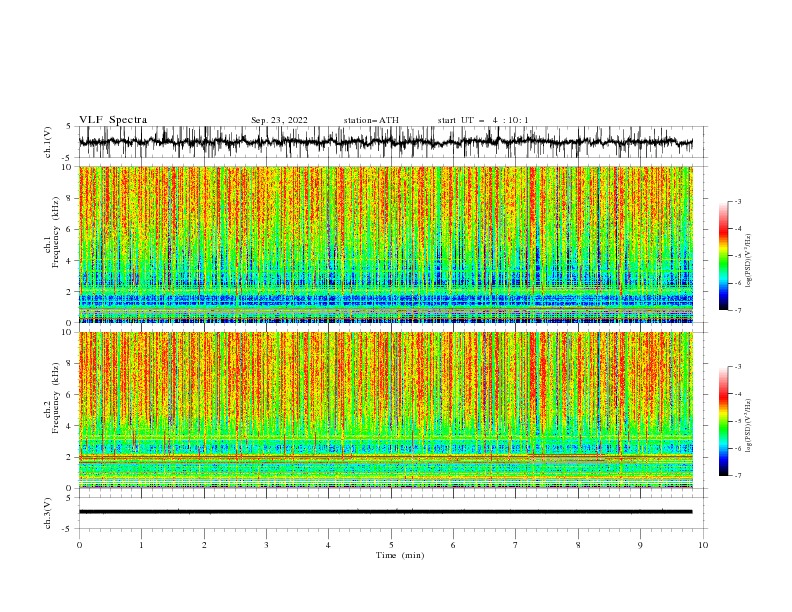Click inside the ch.2 frequency spectrogram

[386, 410]
